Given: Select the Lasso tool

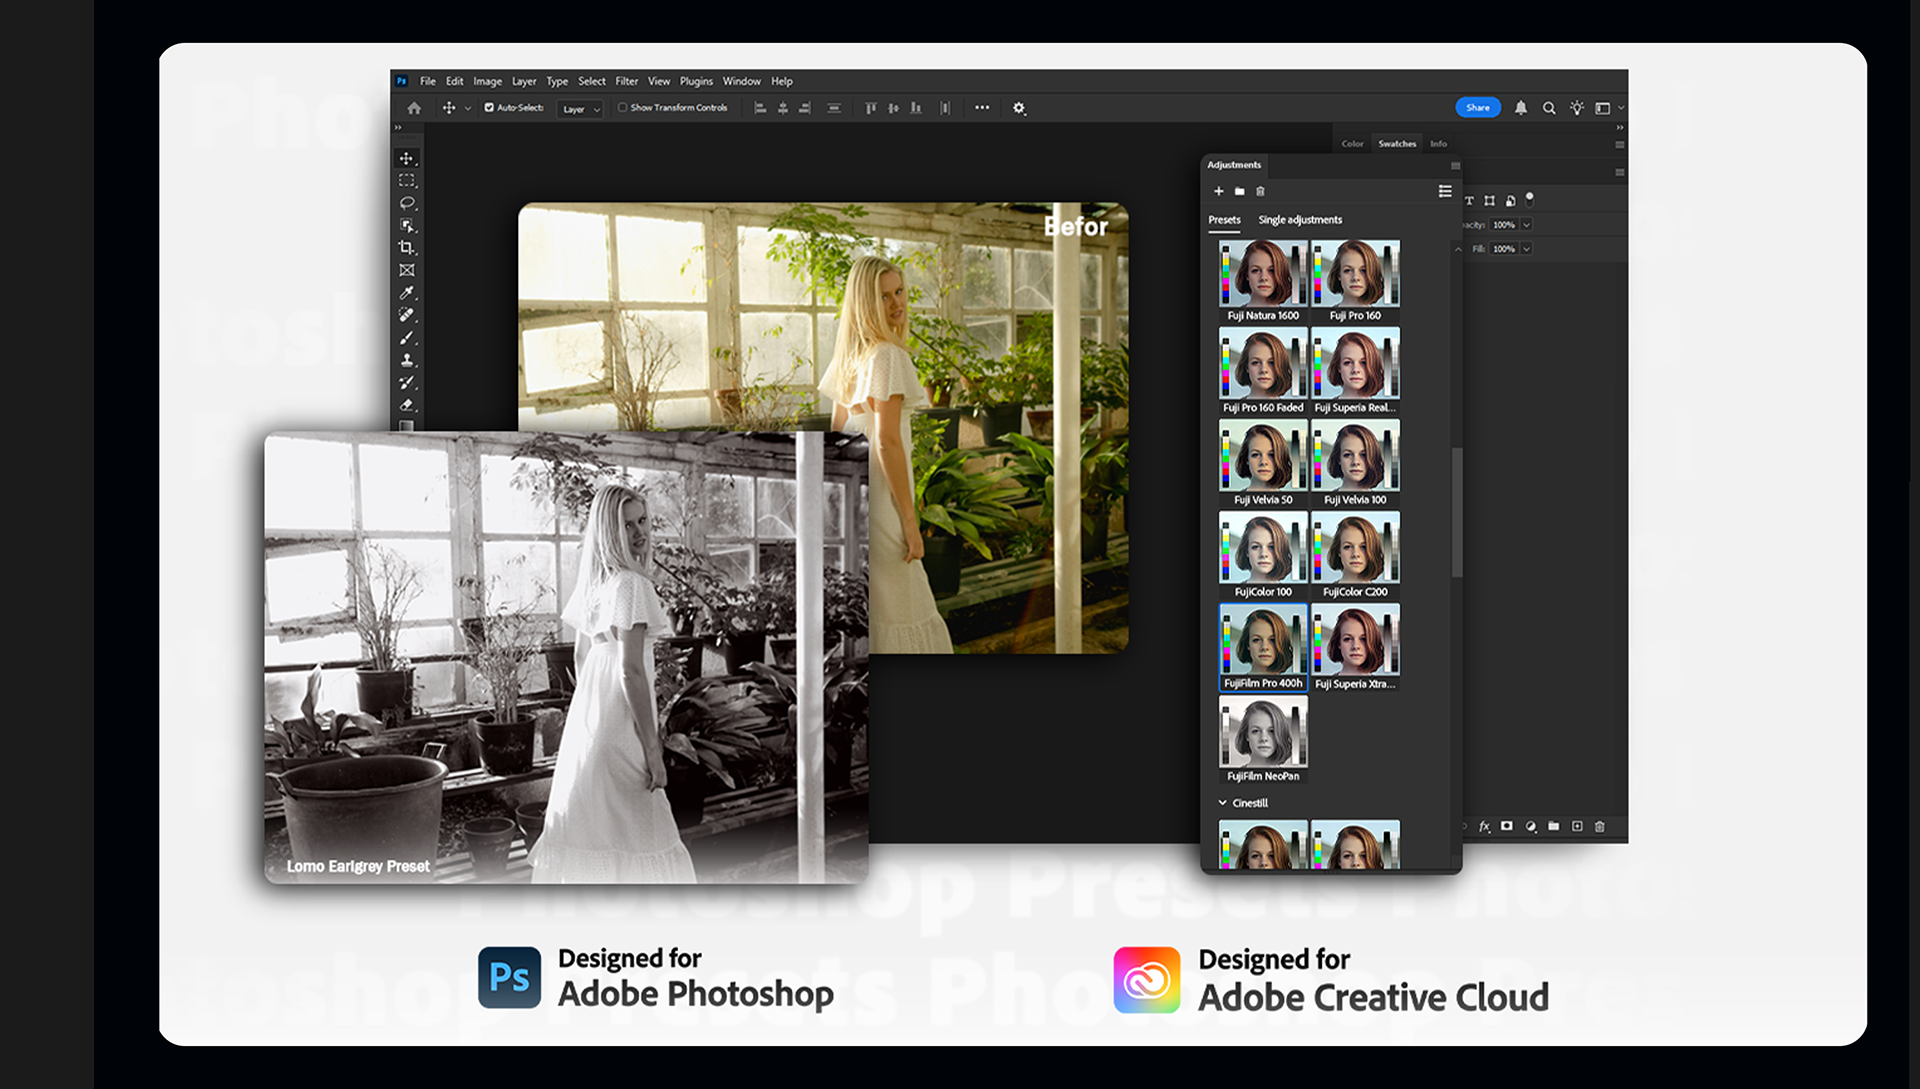Looking at the screenshot, I should (x=406, y=203).
